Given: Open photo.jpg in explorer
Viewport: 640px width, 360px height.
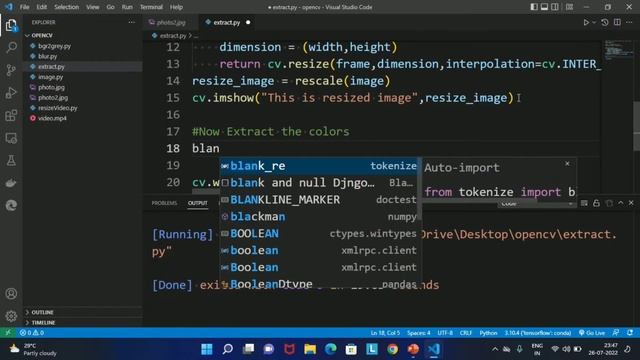Looking at the screenshot, I should [x=51, y=87].
